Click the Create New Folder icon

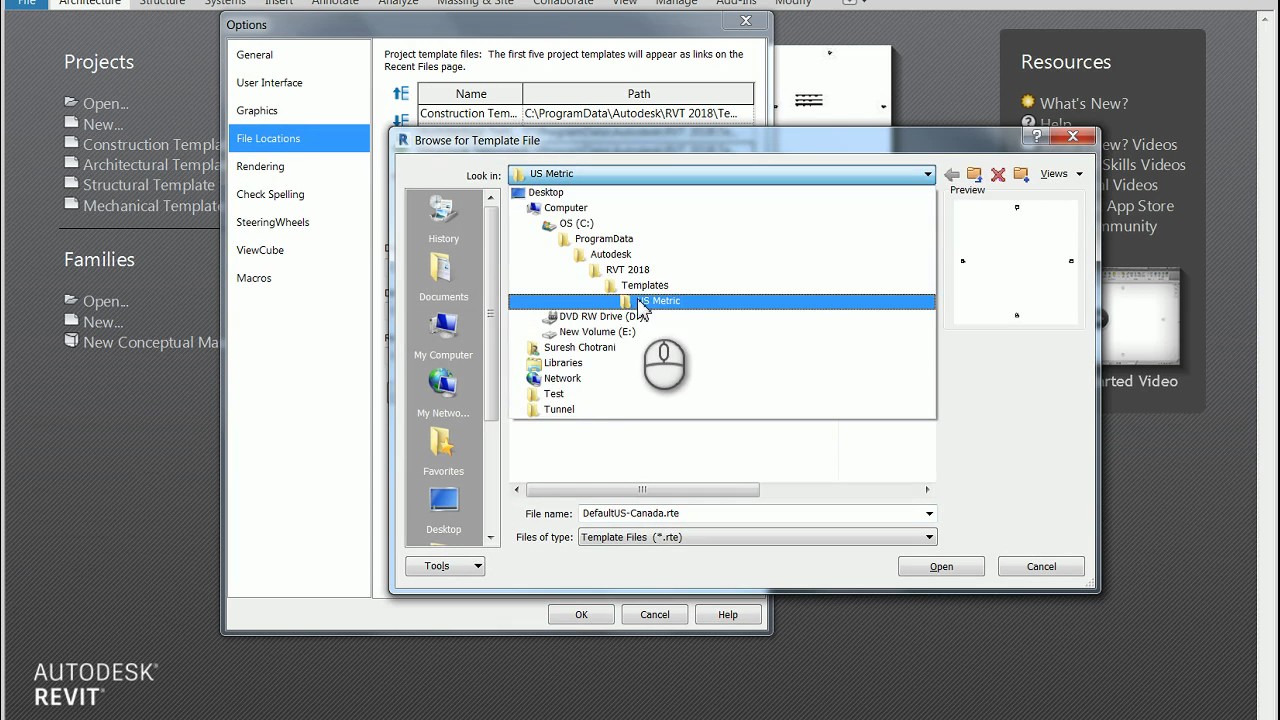[x=1021, y=174]
